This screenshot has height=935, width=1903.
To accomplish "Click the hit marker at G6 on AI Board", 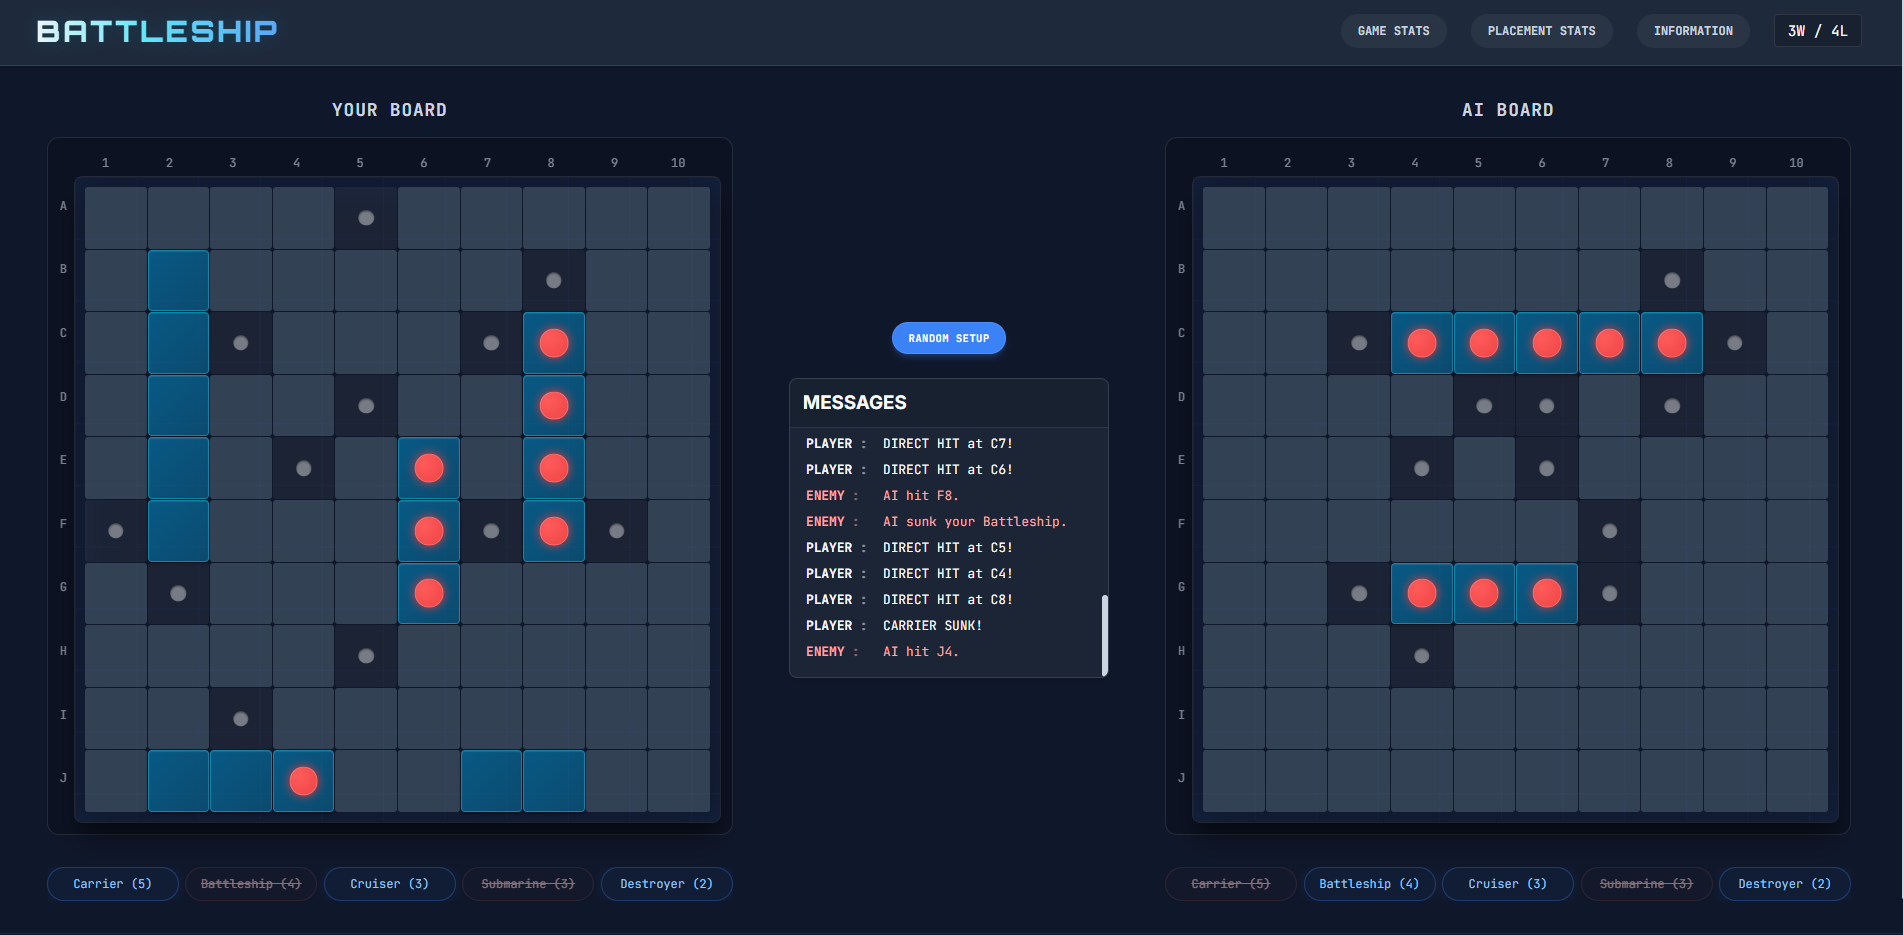I will point(1546,594).
